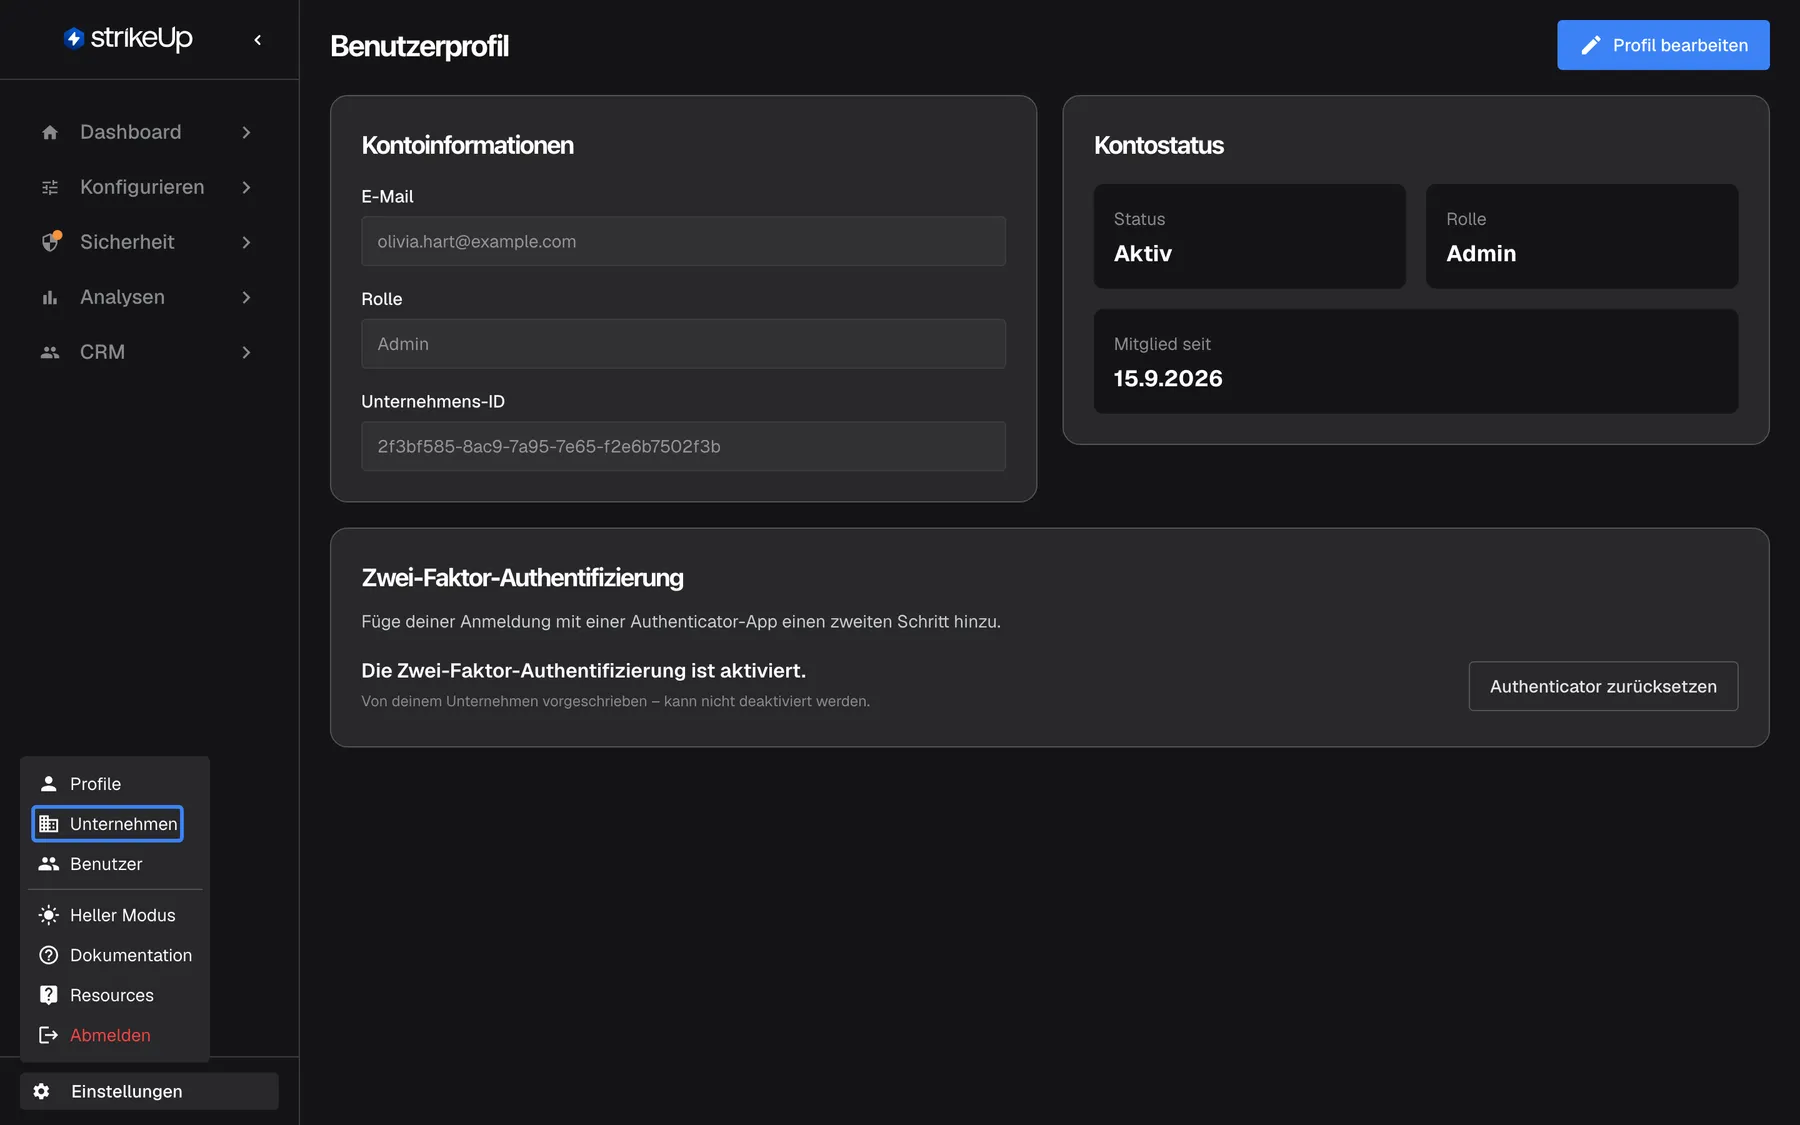Screen dimensions: 1800x1125
Task: Click the Einstellungen button in the sidebar
Action: (149, 1091)
